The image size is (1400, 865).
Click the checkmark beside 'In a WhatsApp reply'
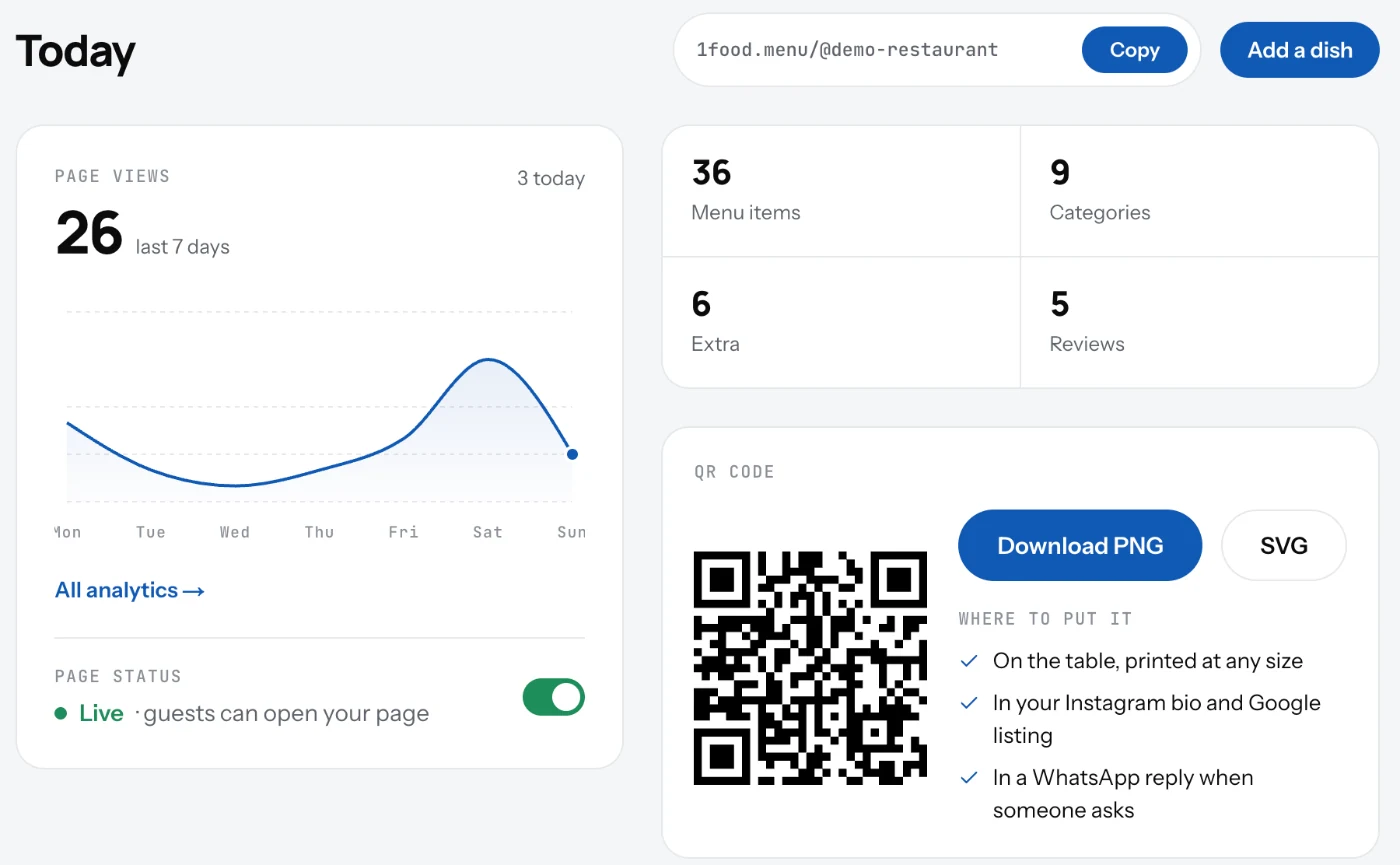pos(968,777)
